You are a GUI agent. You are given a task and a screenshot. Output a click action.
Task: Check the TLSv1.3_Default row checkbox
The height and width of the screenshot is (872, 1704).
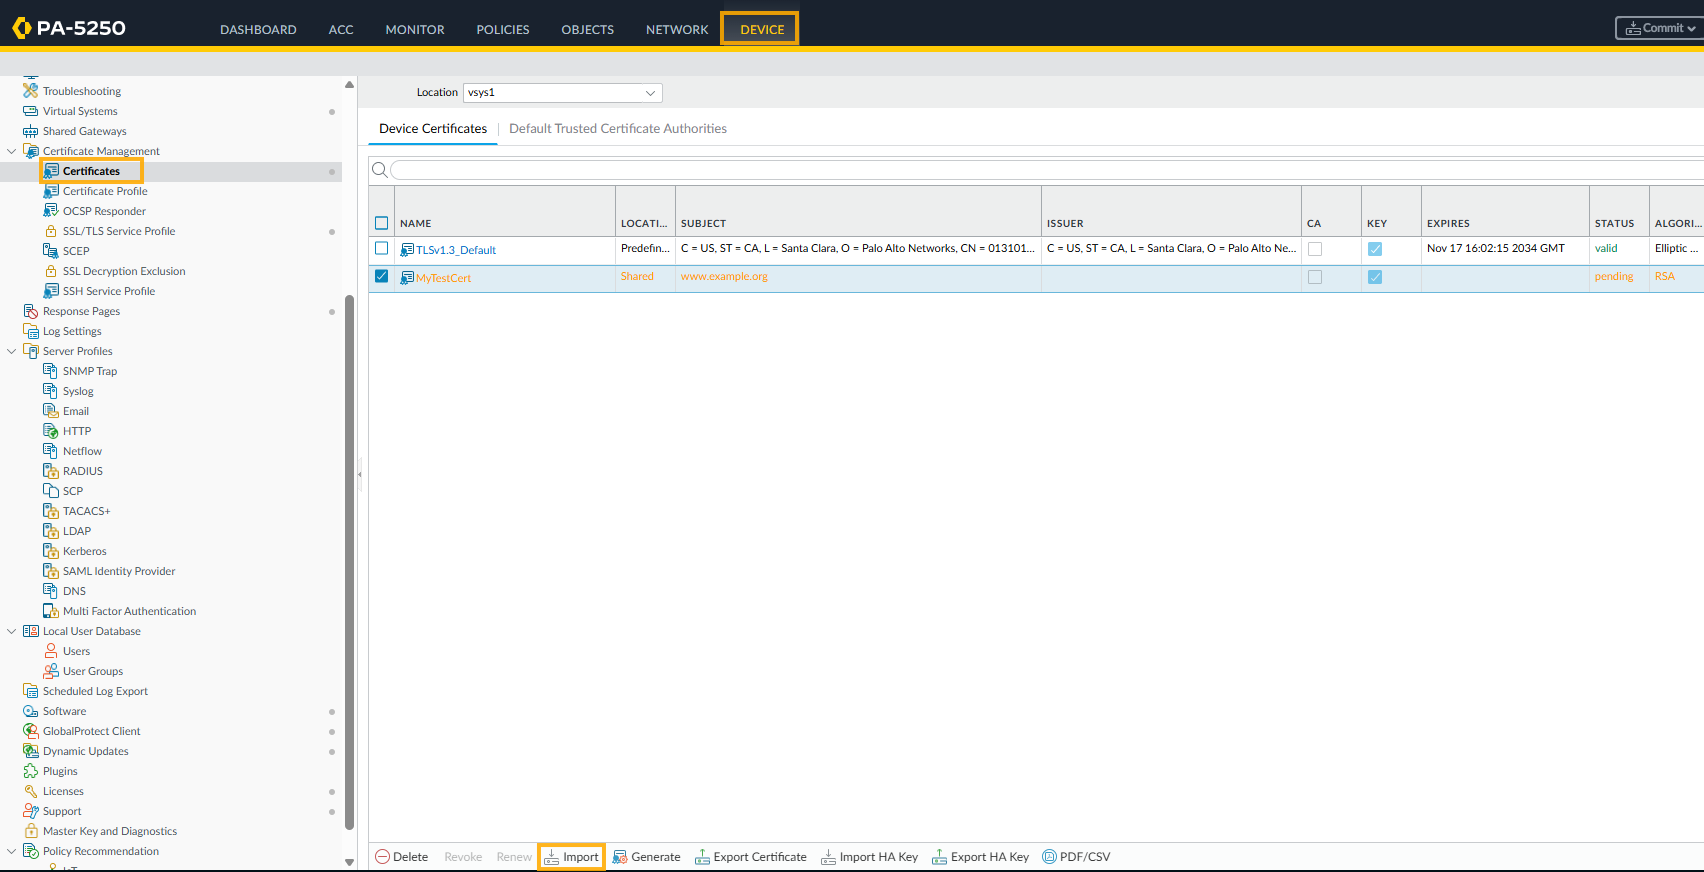[381, 248]
